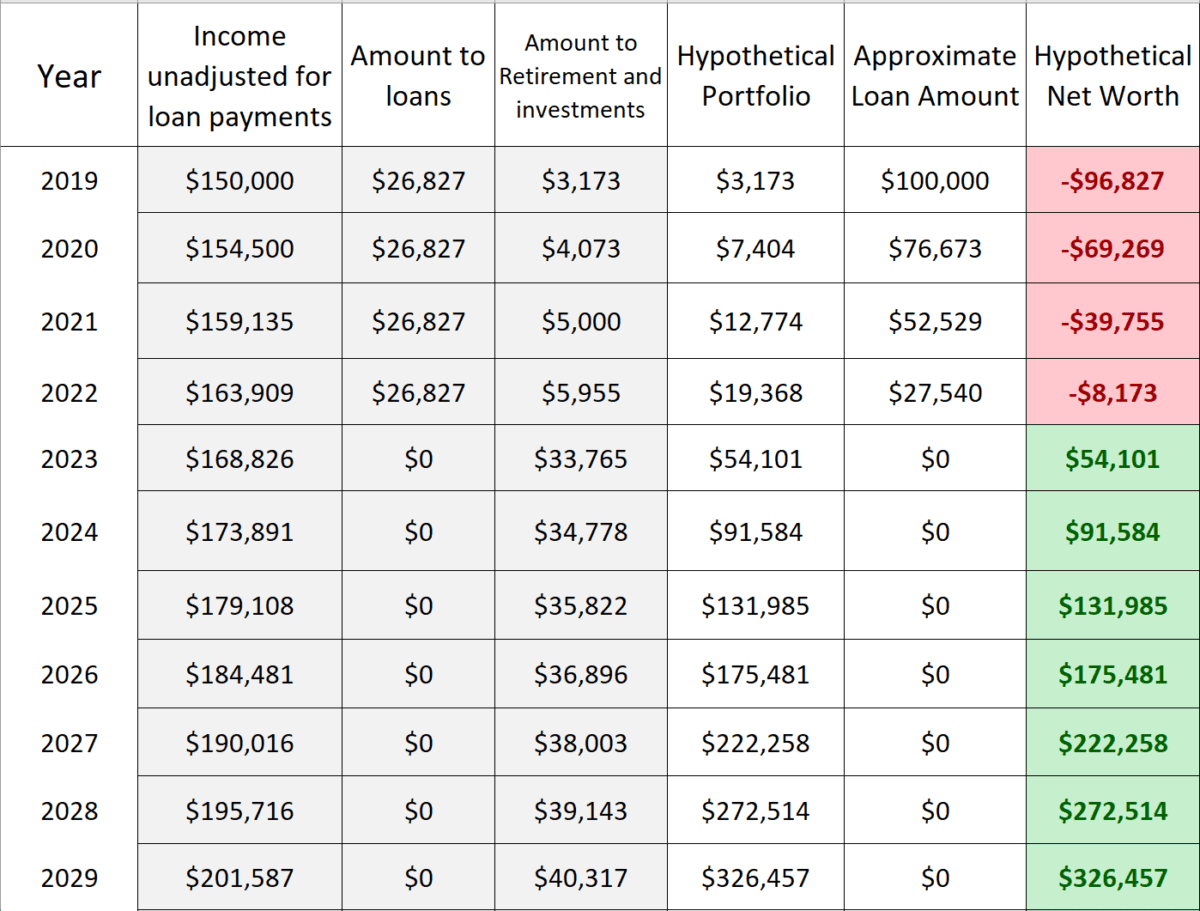Click the 2023 investments amount $33,765

581,458
